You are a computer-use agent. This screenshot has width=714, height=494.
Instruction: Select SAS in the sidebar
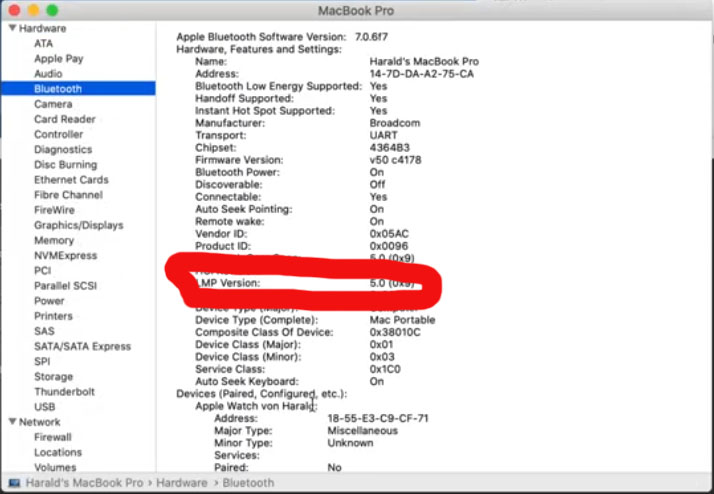click(44, 331)
